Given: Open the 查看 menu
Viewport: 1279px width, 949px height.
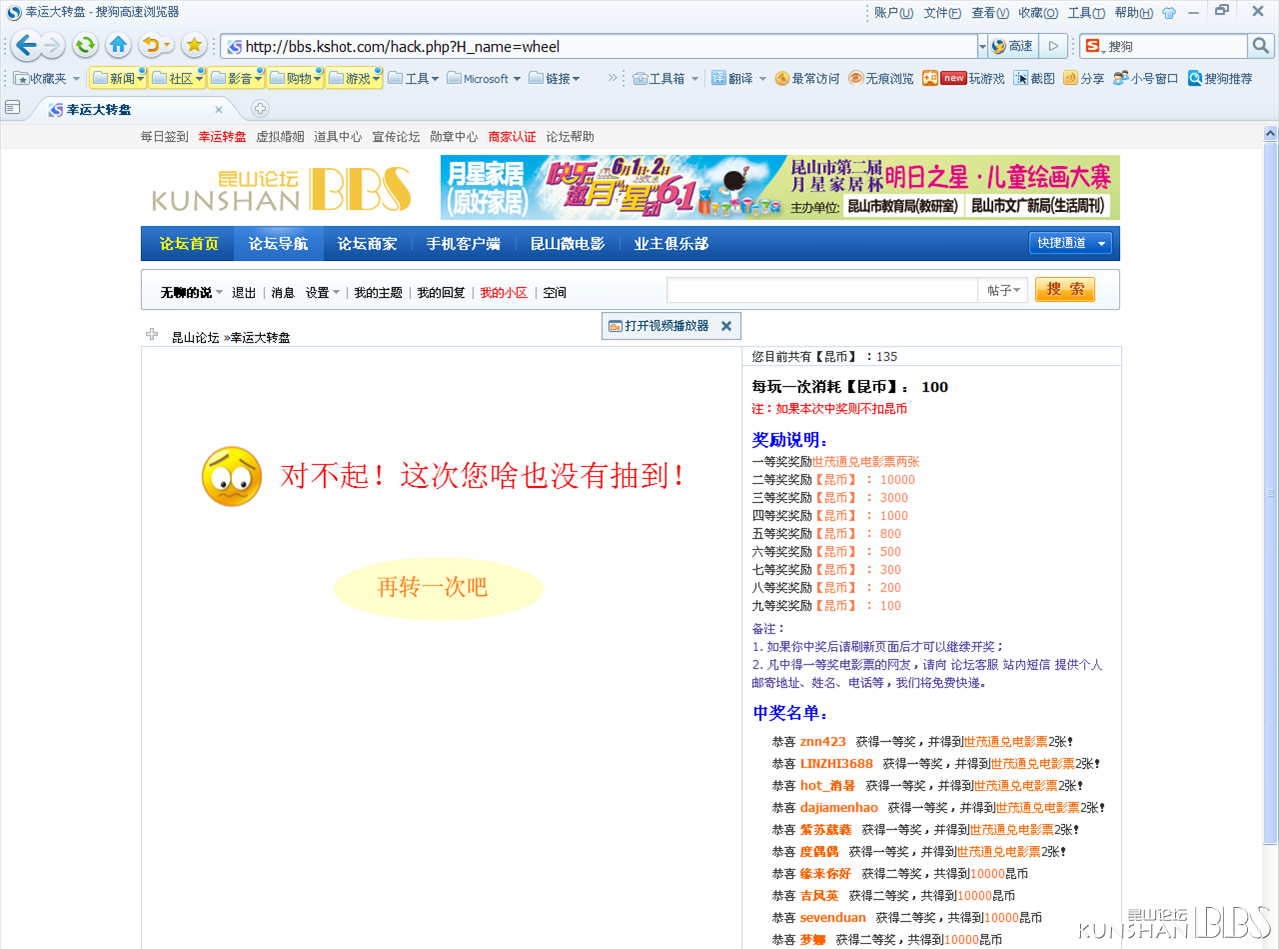Looking at the screenshot, I should point(990,13).
